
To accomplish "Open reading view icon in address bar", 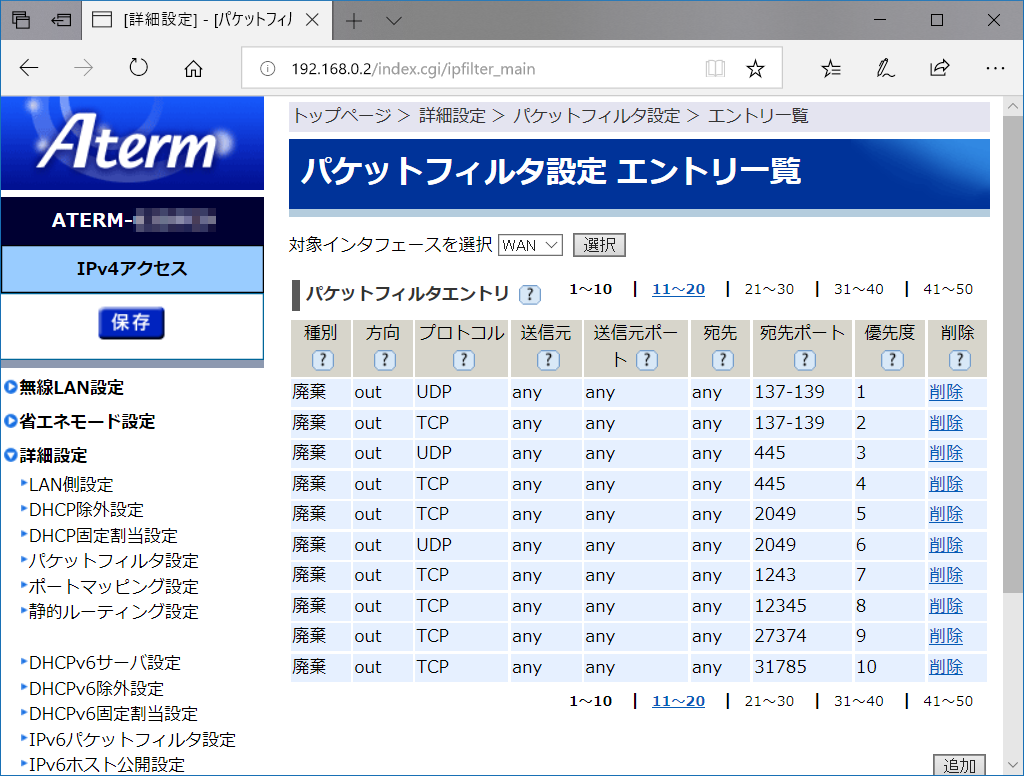I will coord(715,69).
